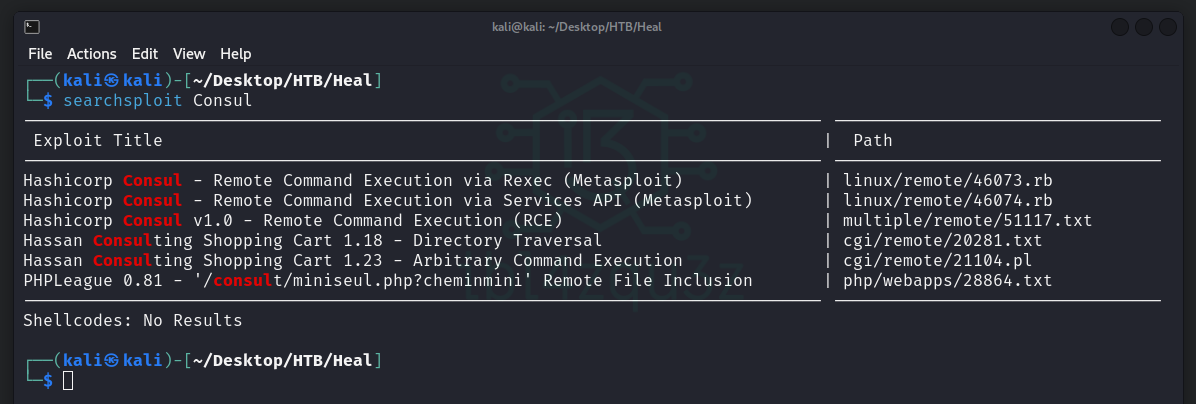This screenshot has width=1196, height=404.
Task: Click the linux/remote/46073.rb path
Action: (x=947, y=181)
